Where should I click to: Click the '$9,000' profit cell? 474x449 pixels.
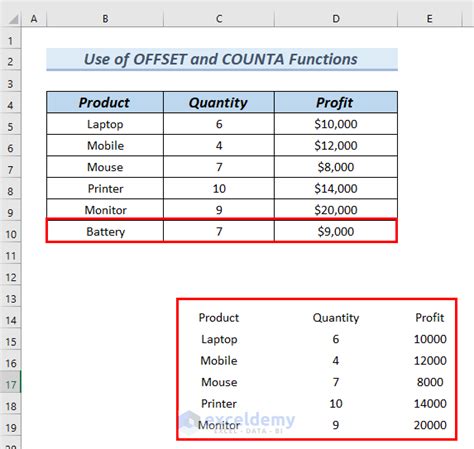click(x=336, y=232)
